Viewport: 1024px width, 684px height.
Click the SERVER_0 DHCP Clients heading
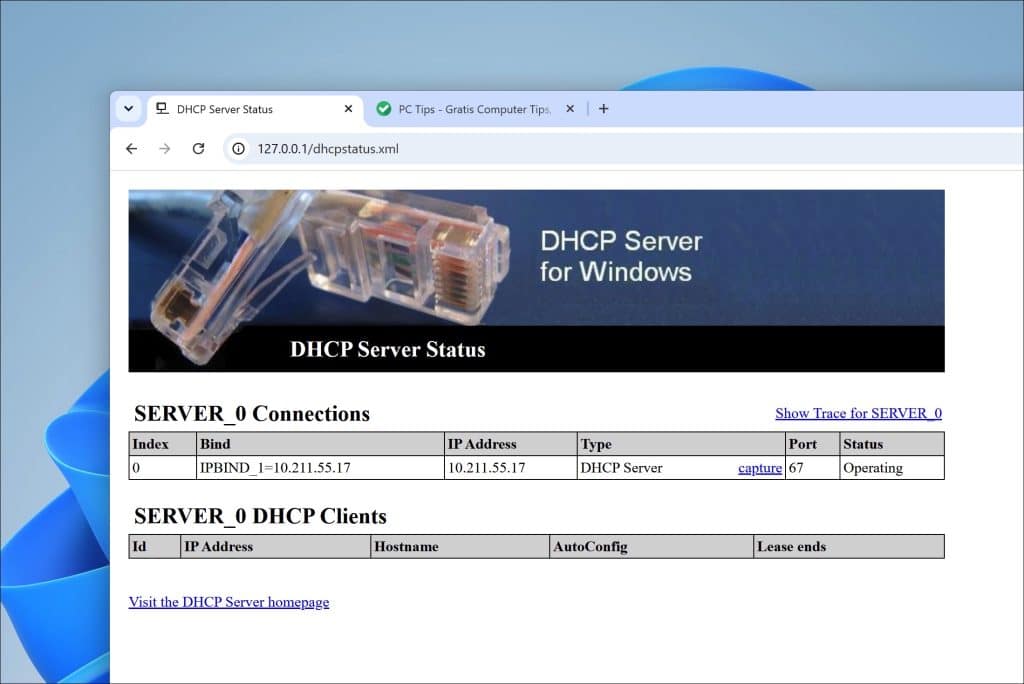(x=261, y=516)
